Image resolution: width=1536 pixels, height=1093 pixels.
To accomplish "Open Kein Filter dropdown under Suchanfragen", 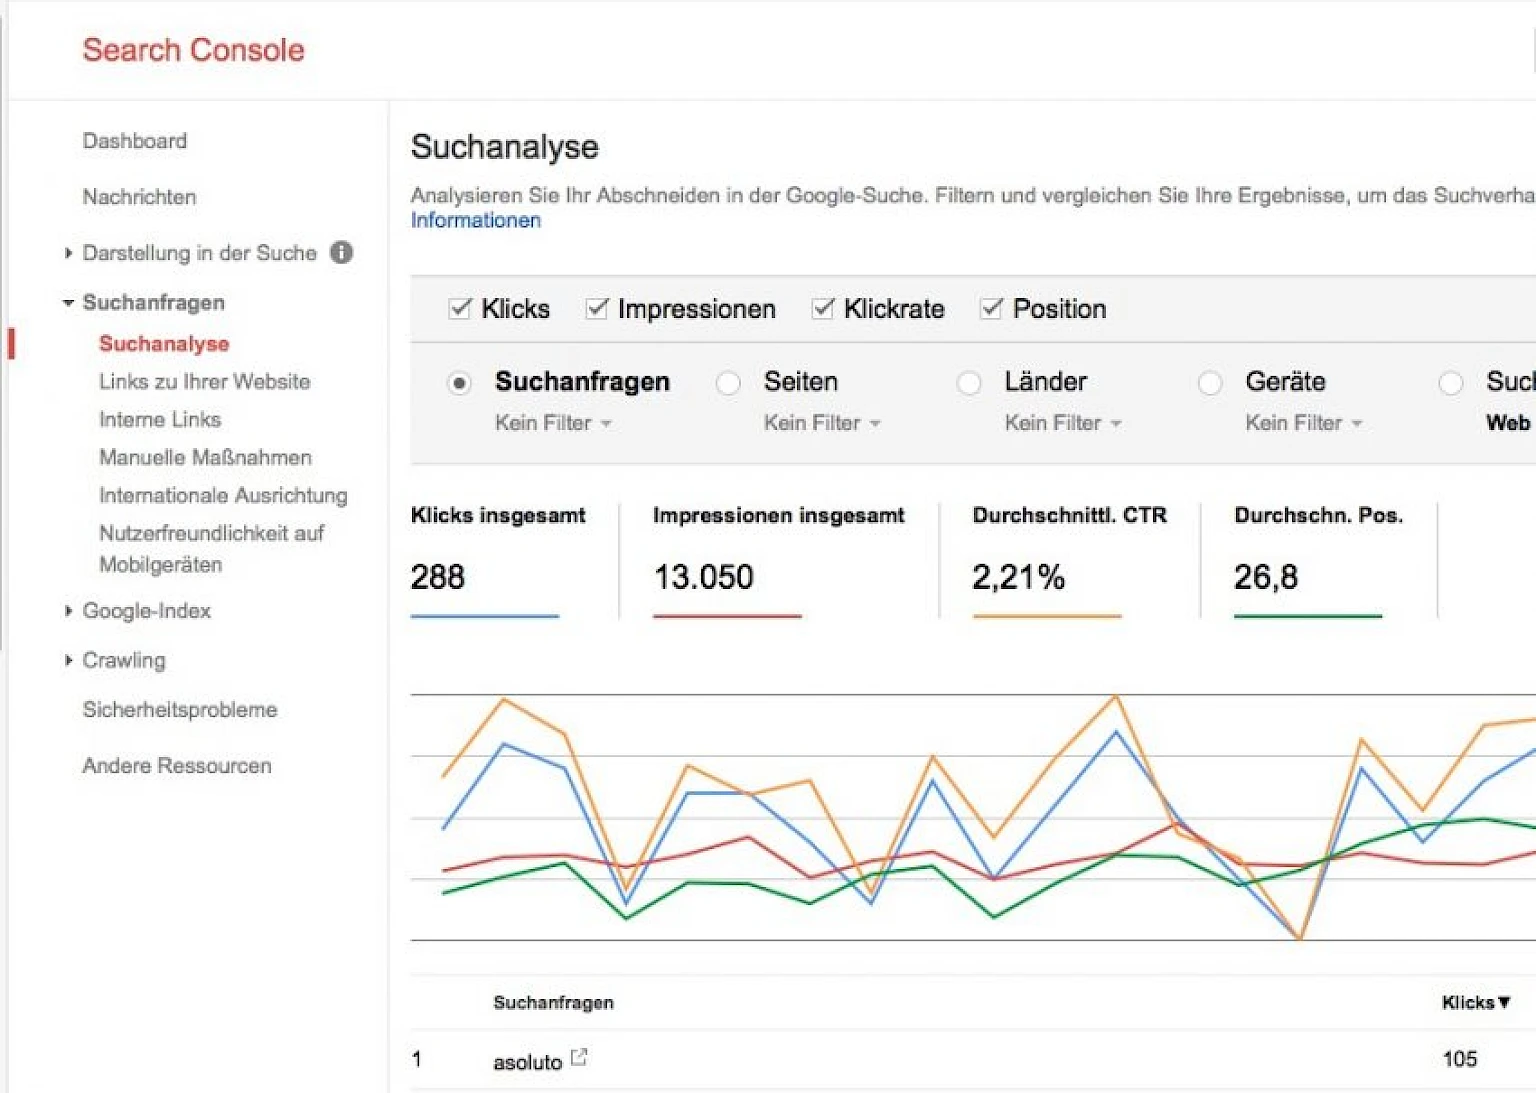I will (553, 423).
